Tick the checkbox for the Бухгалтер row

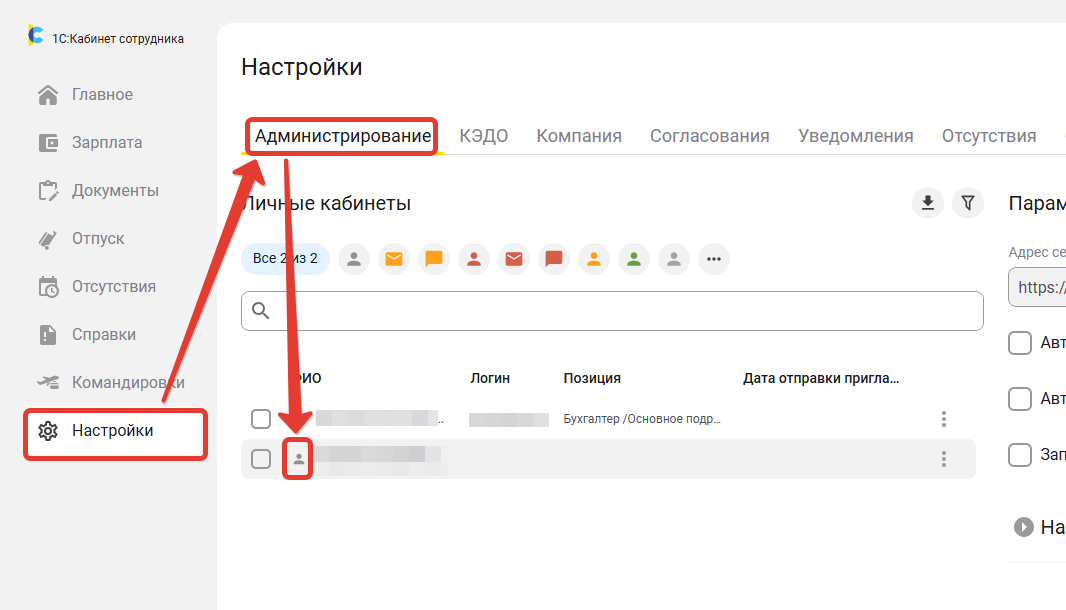coord(261,419)
